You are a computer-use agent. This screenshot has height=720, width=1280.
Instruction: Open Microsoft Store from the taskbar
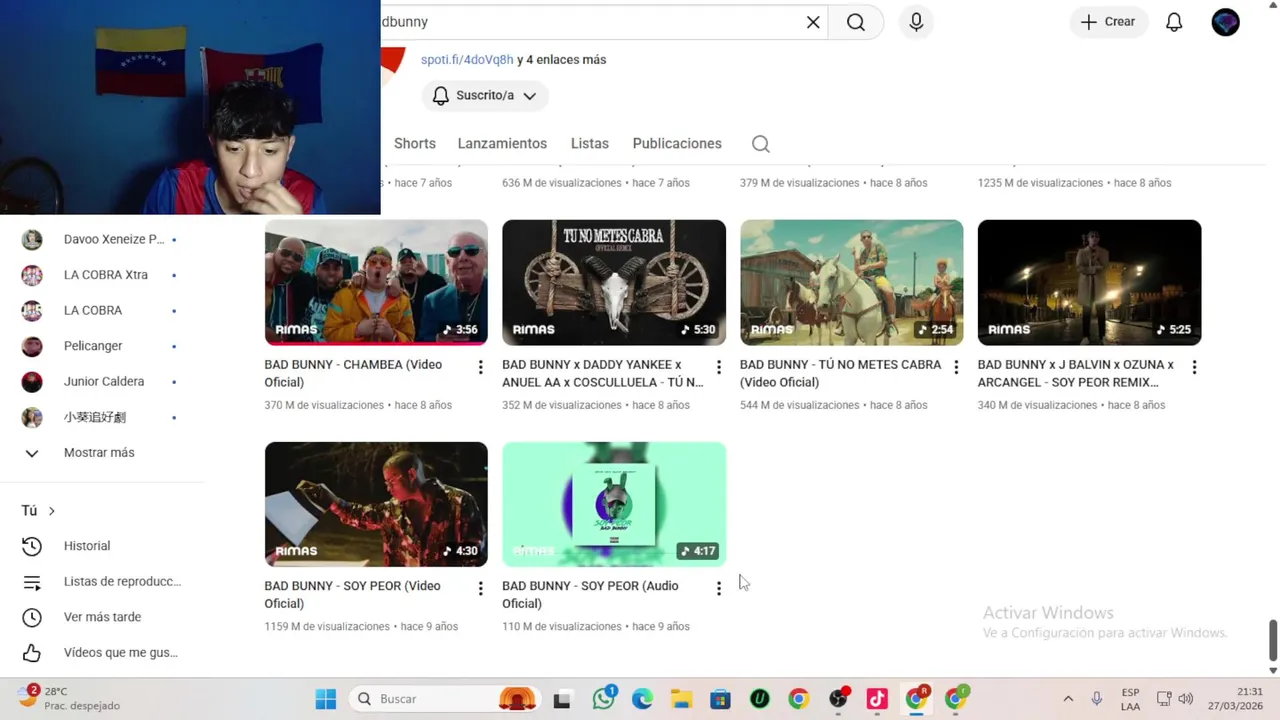pyautogui.click(x=720, y=699)
